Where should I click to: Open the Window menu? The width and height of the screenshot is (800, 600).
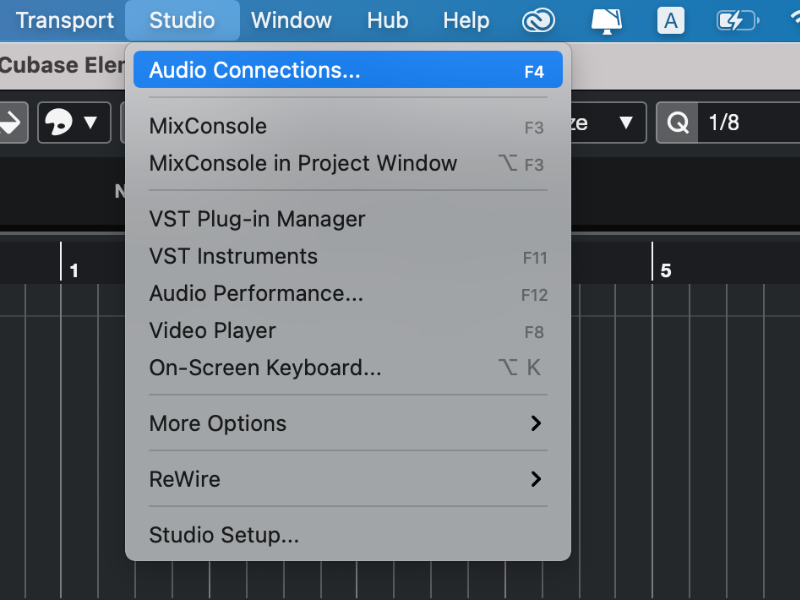click(x=291, y=20)
